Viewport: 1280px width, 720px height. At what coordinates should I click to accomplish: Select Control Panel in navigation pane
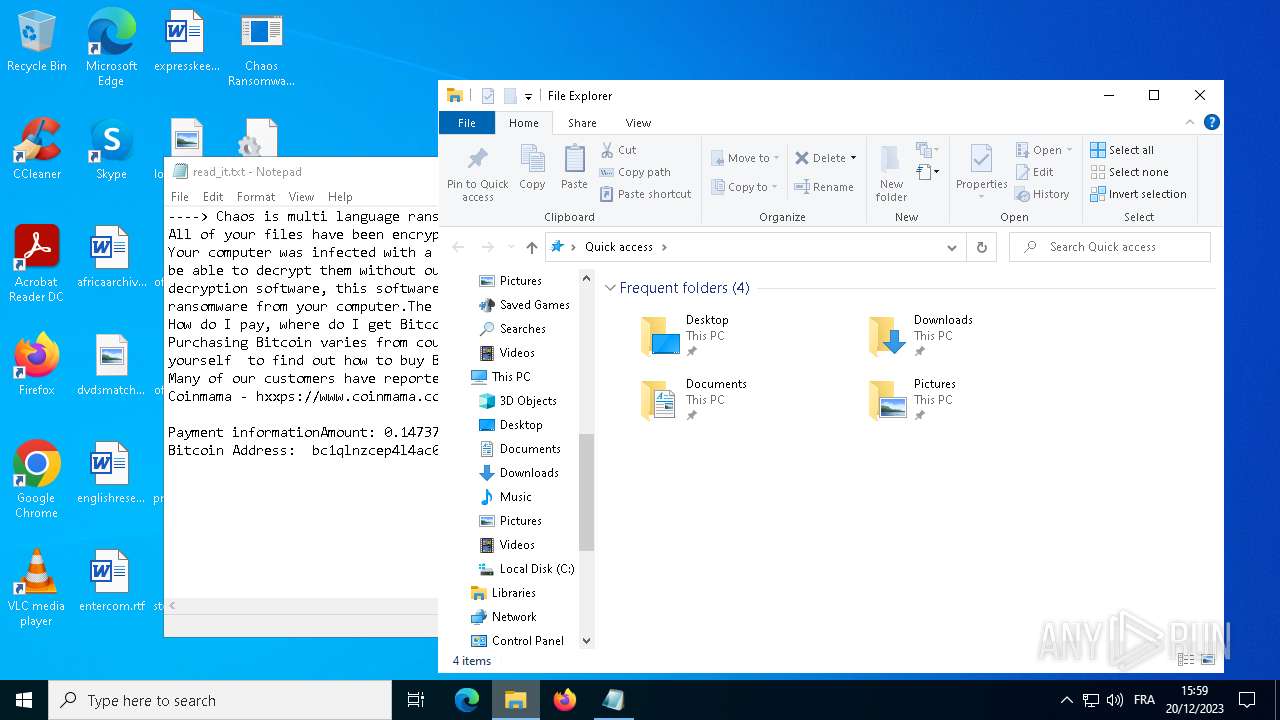[x=517, y=641]
